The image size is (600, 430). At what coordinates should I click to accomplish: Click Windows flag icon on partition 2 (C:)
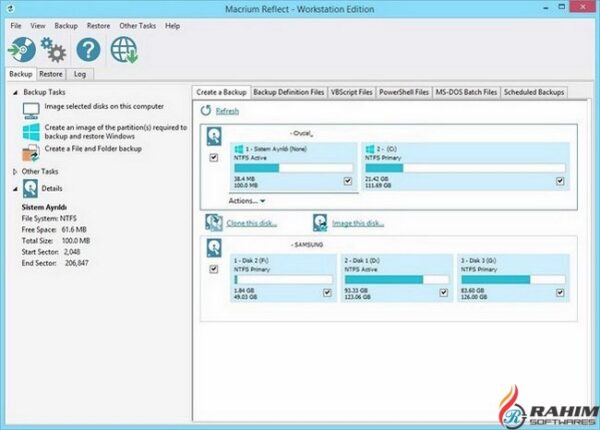click(370, 149)
